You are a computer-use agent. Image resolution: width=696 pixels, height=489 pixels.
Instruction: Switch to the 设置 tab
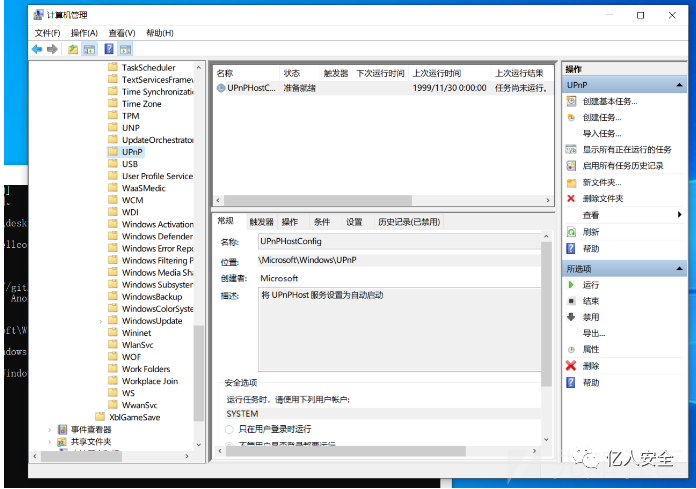(x=354, y=222)
